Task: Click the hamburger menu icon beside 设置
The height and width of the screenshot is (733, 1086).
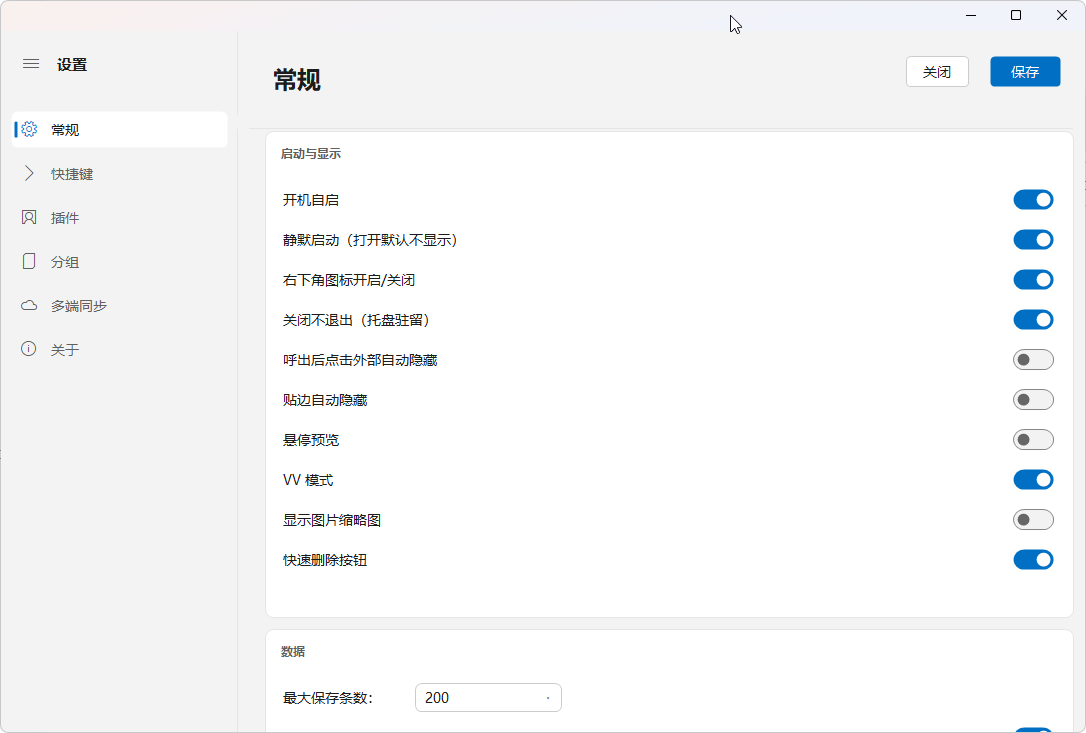Action: (x=31, y=64)
